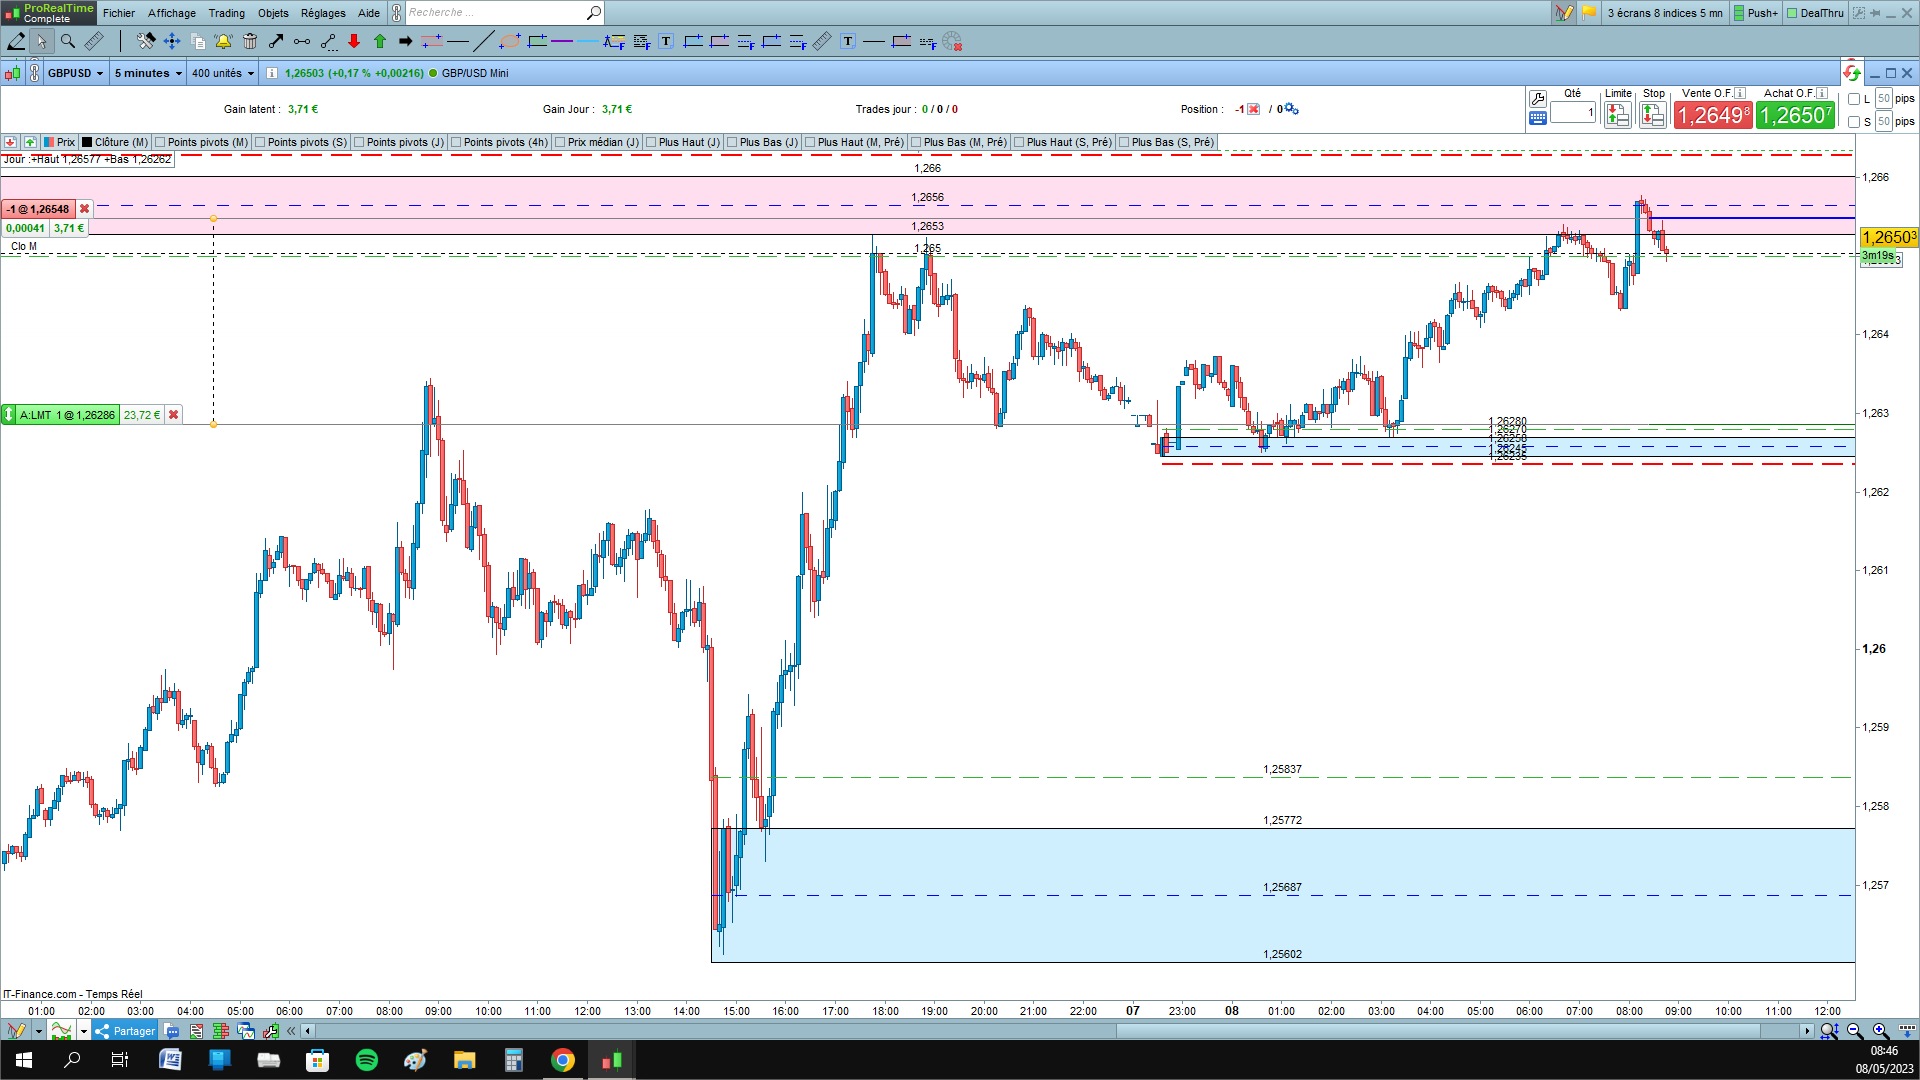
Task: Click the Prix color swatch
Action: pos(49,142)
